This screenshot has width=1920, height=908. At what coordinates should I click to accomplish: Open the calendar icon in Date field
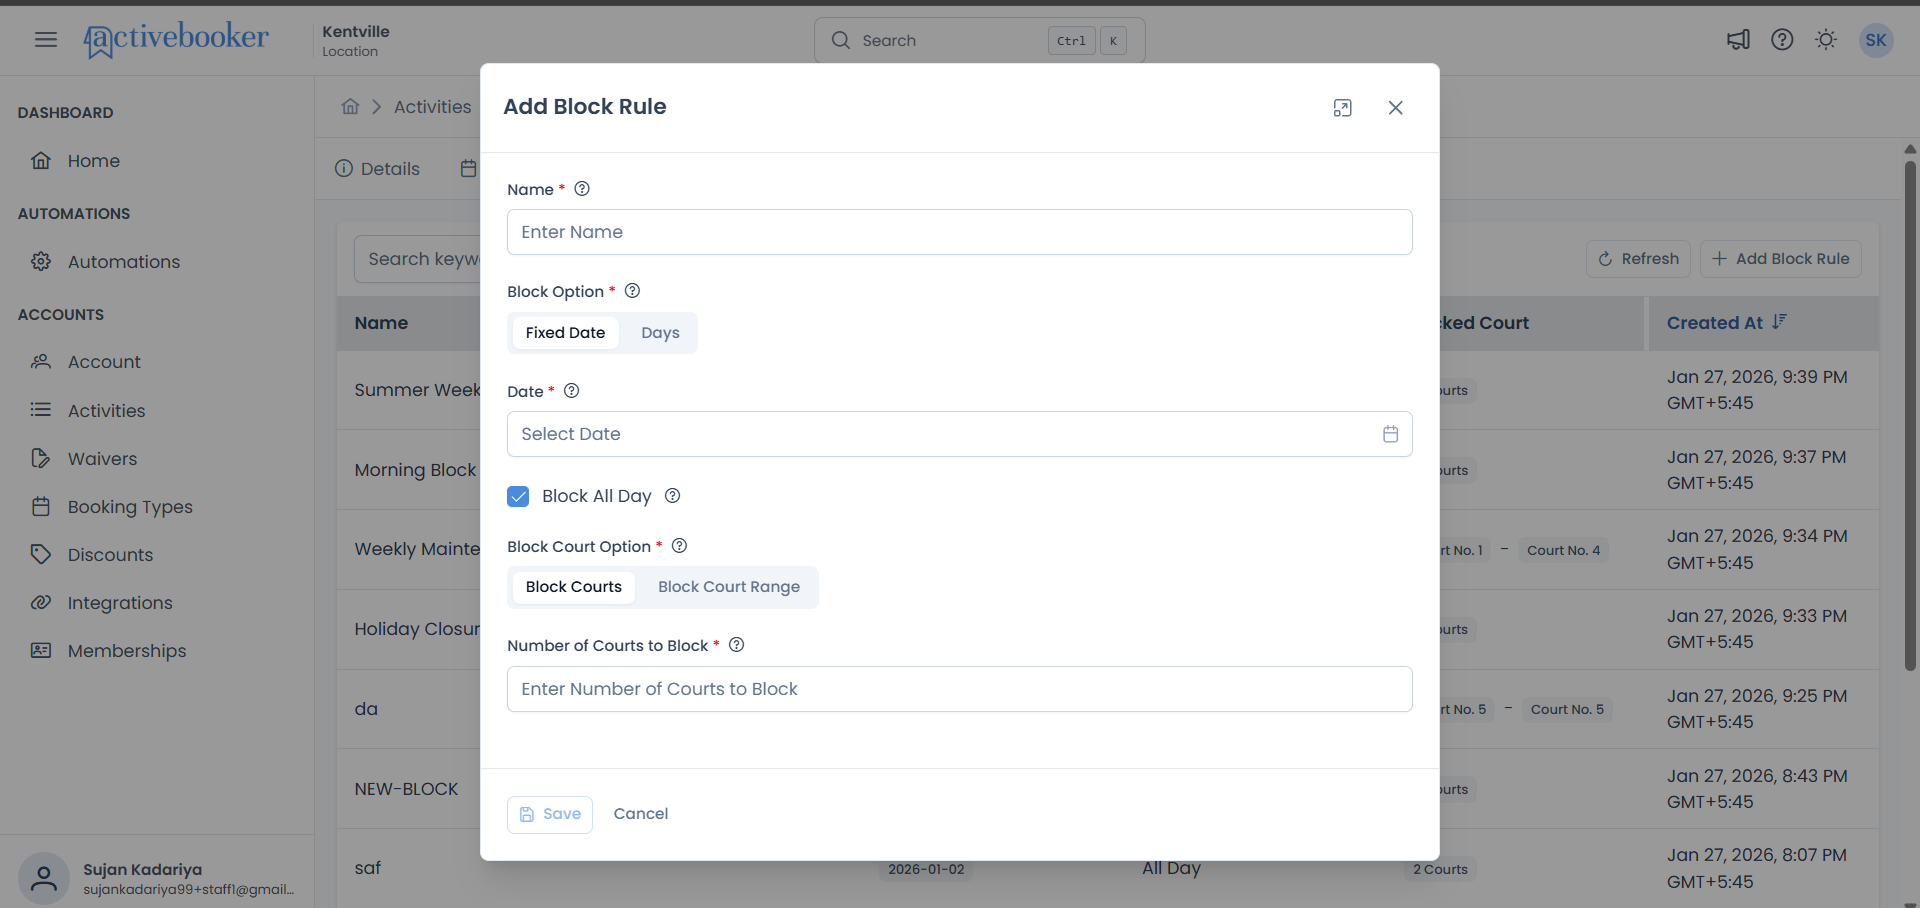(1390, 434)
